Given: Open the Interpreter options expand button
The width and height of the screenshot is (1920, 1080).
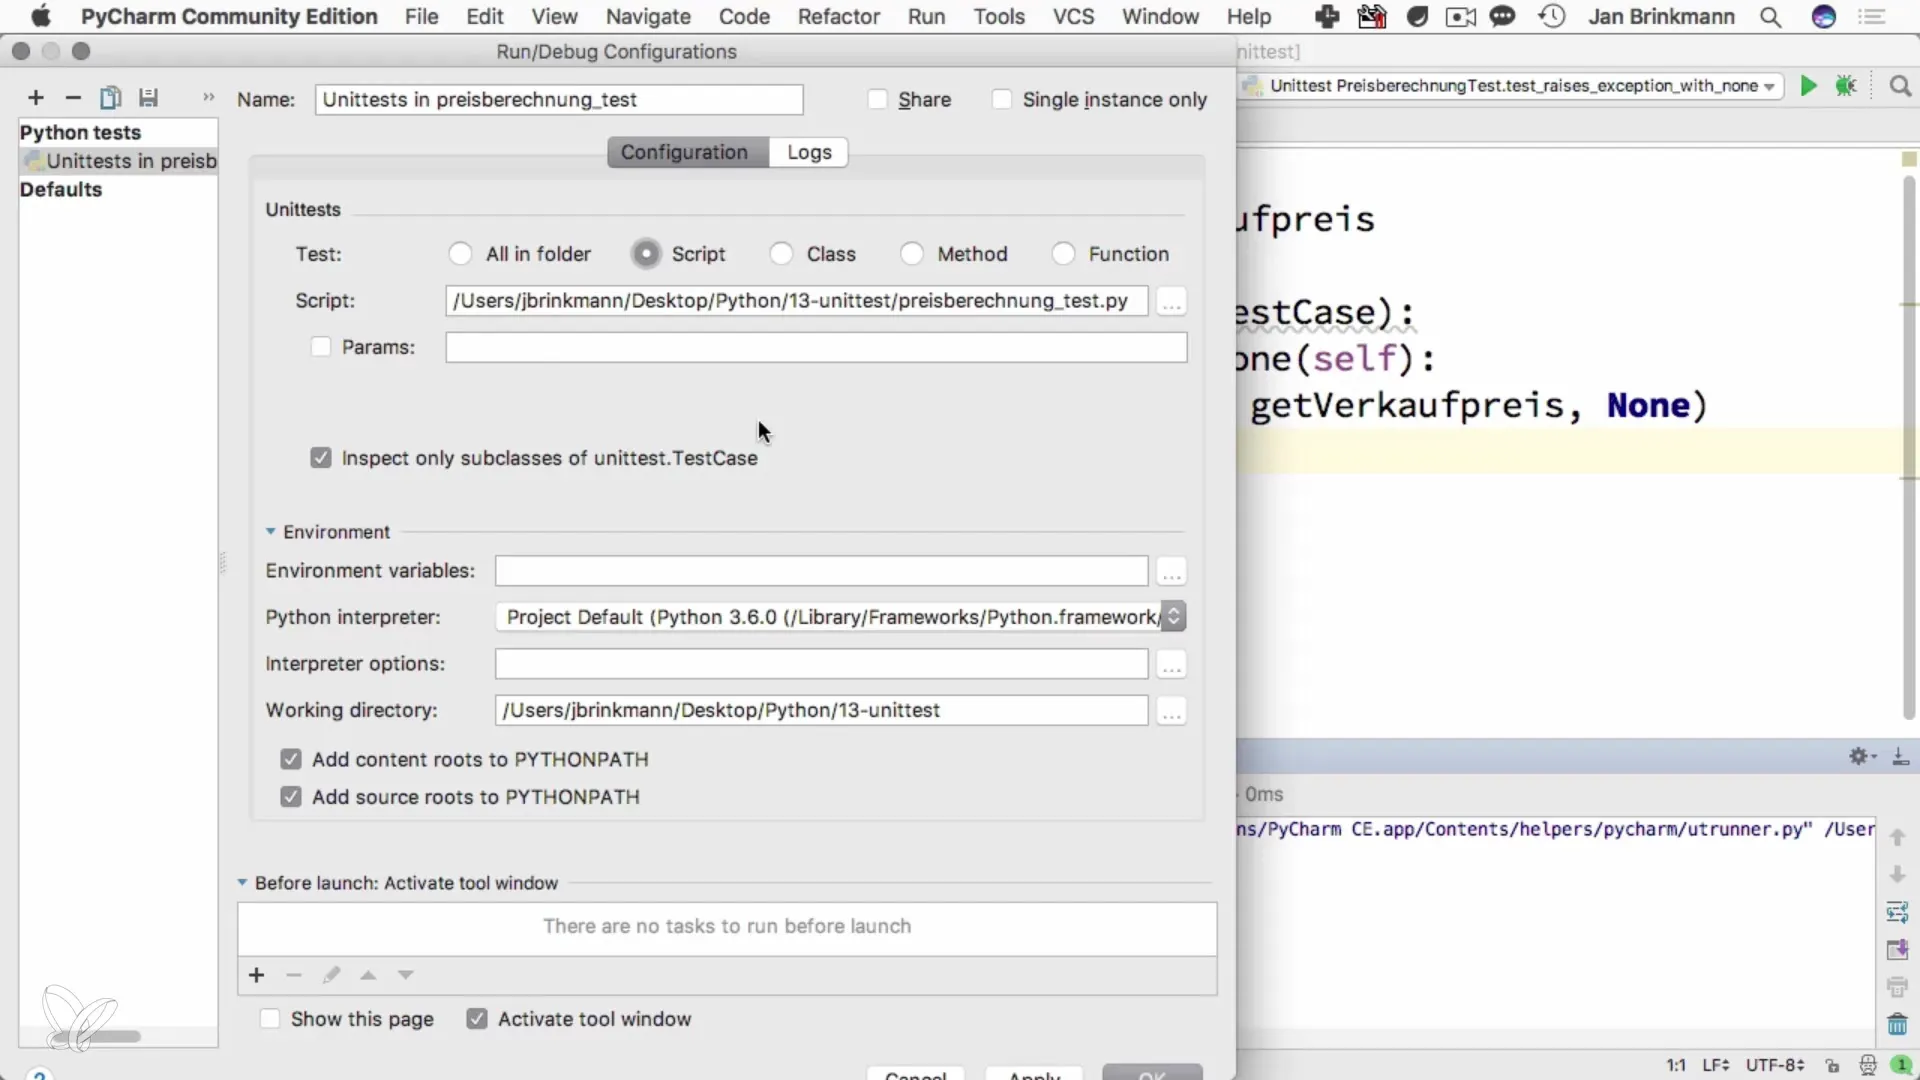Looking at the screenshot, I should pyautogui.click(x=1171, y=664).
